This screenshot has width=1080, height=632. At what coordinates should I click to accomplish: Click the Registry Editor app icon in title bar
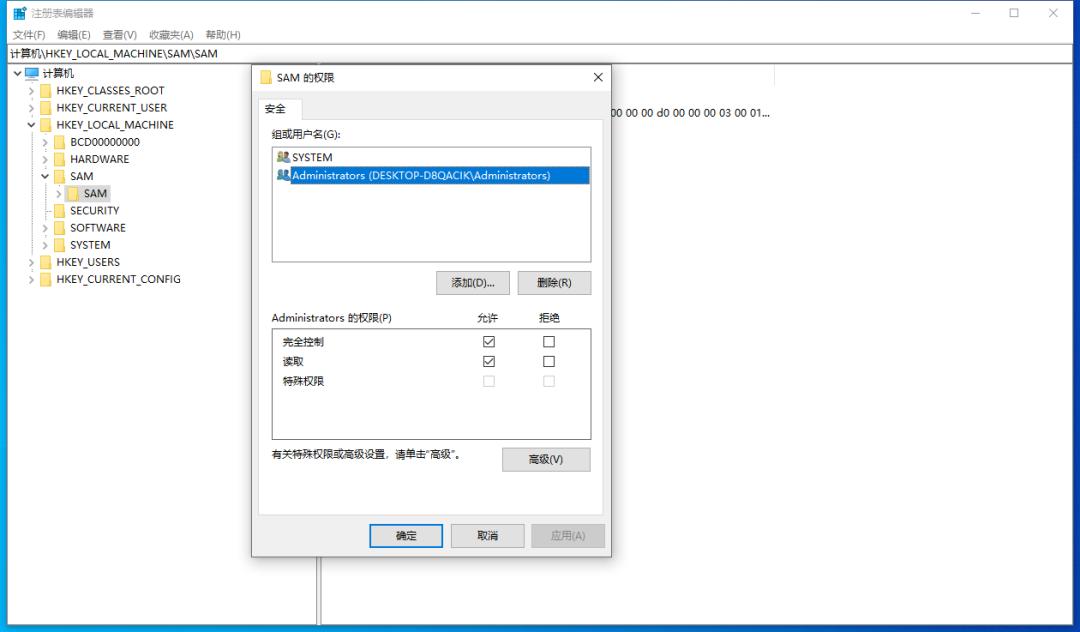pyautogui.click(x=19, y=13)
